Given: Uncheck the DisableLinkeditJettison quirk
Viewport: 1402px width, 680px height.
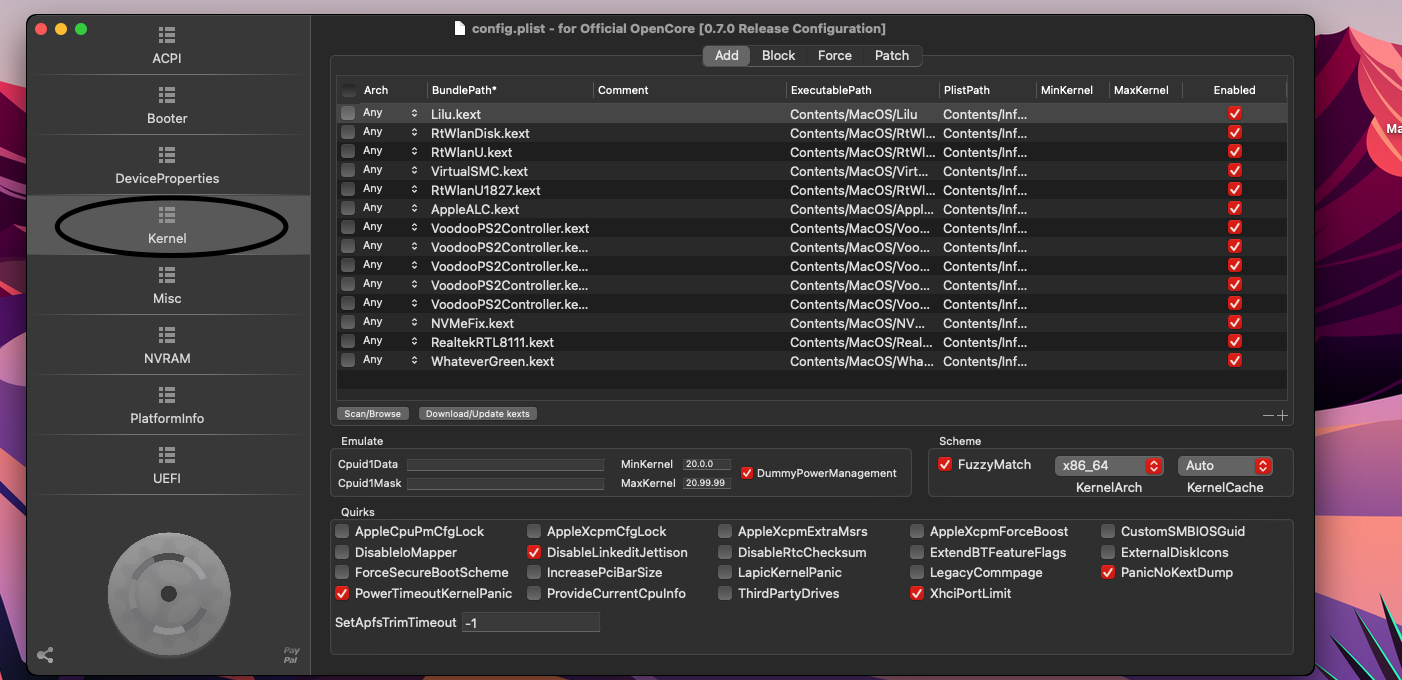Looking at the screenshot, I should pos(535,552).
